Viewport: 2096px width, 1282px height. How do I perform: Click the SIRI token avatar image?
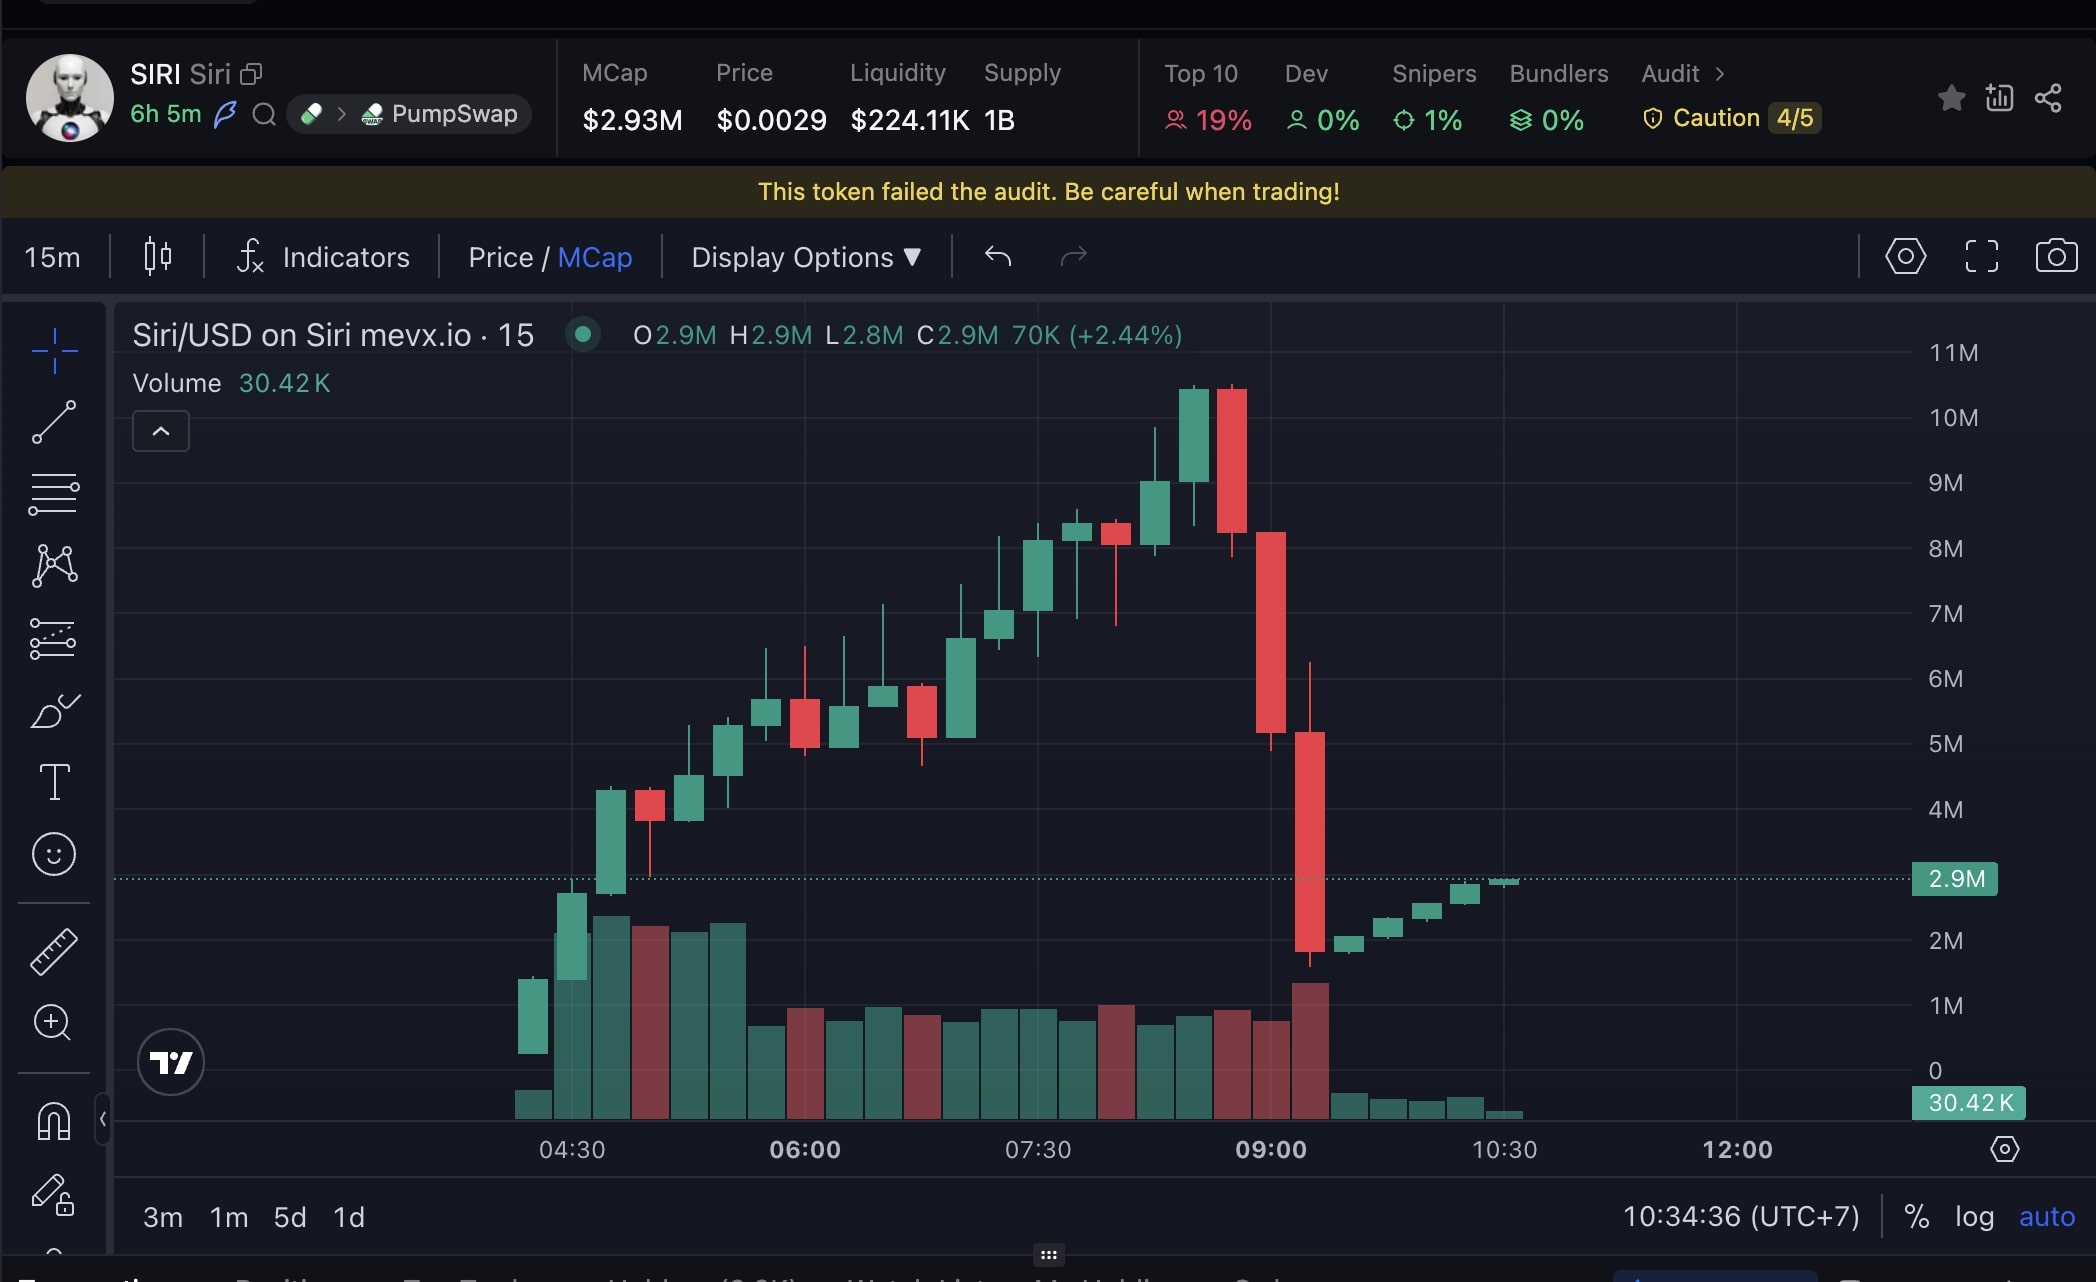click(69, 98)
